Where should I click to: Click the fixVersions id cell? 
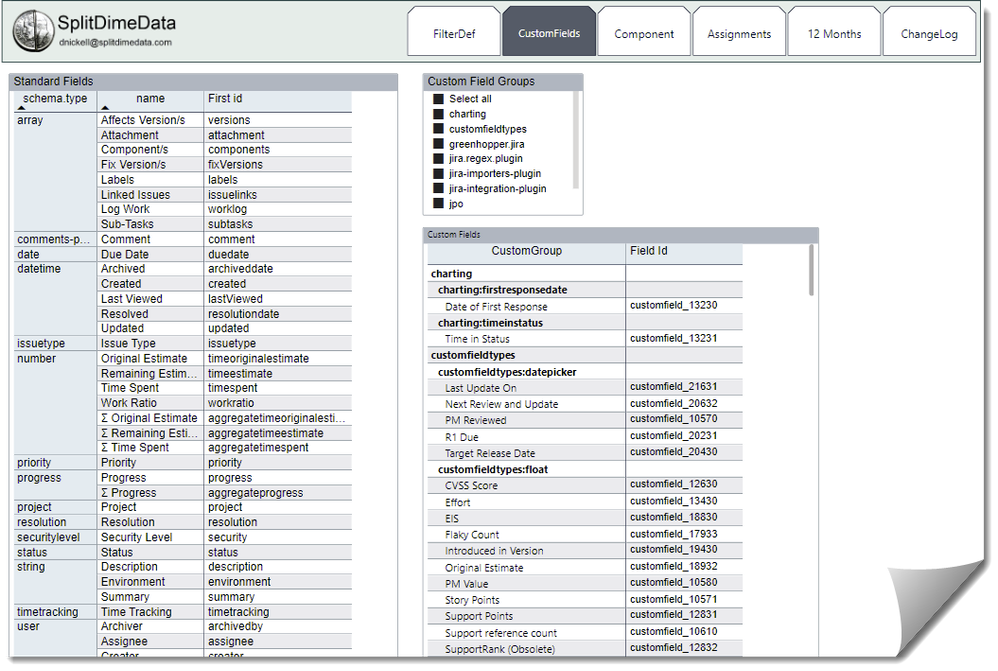tap(278, 164)
